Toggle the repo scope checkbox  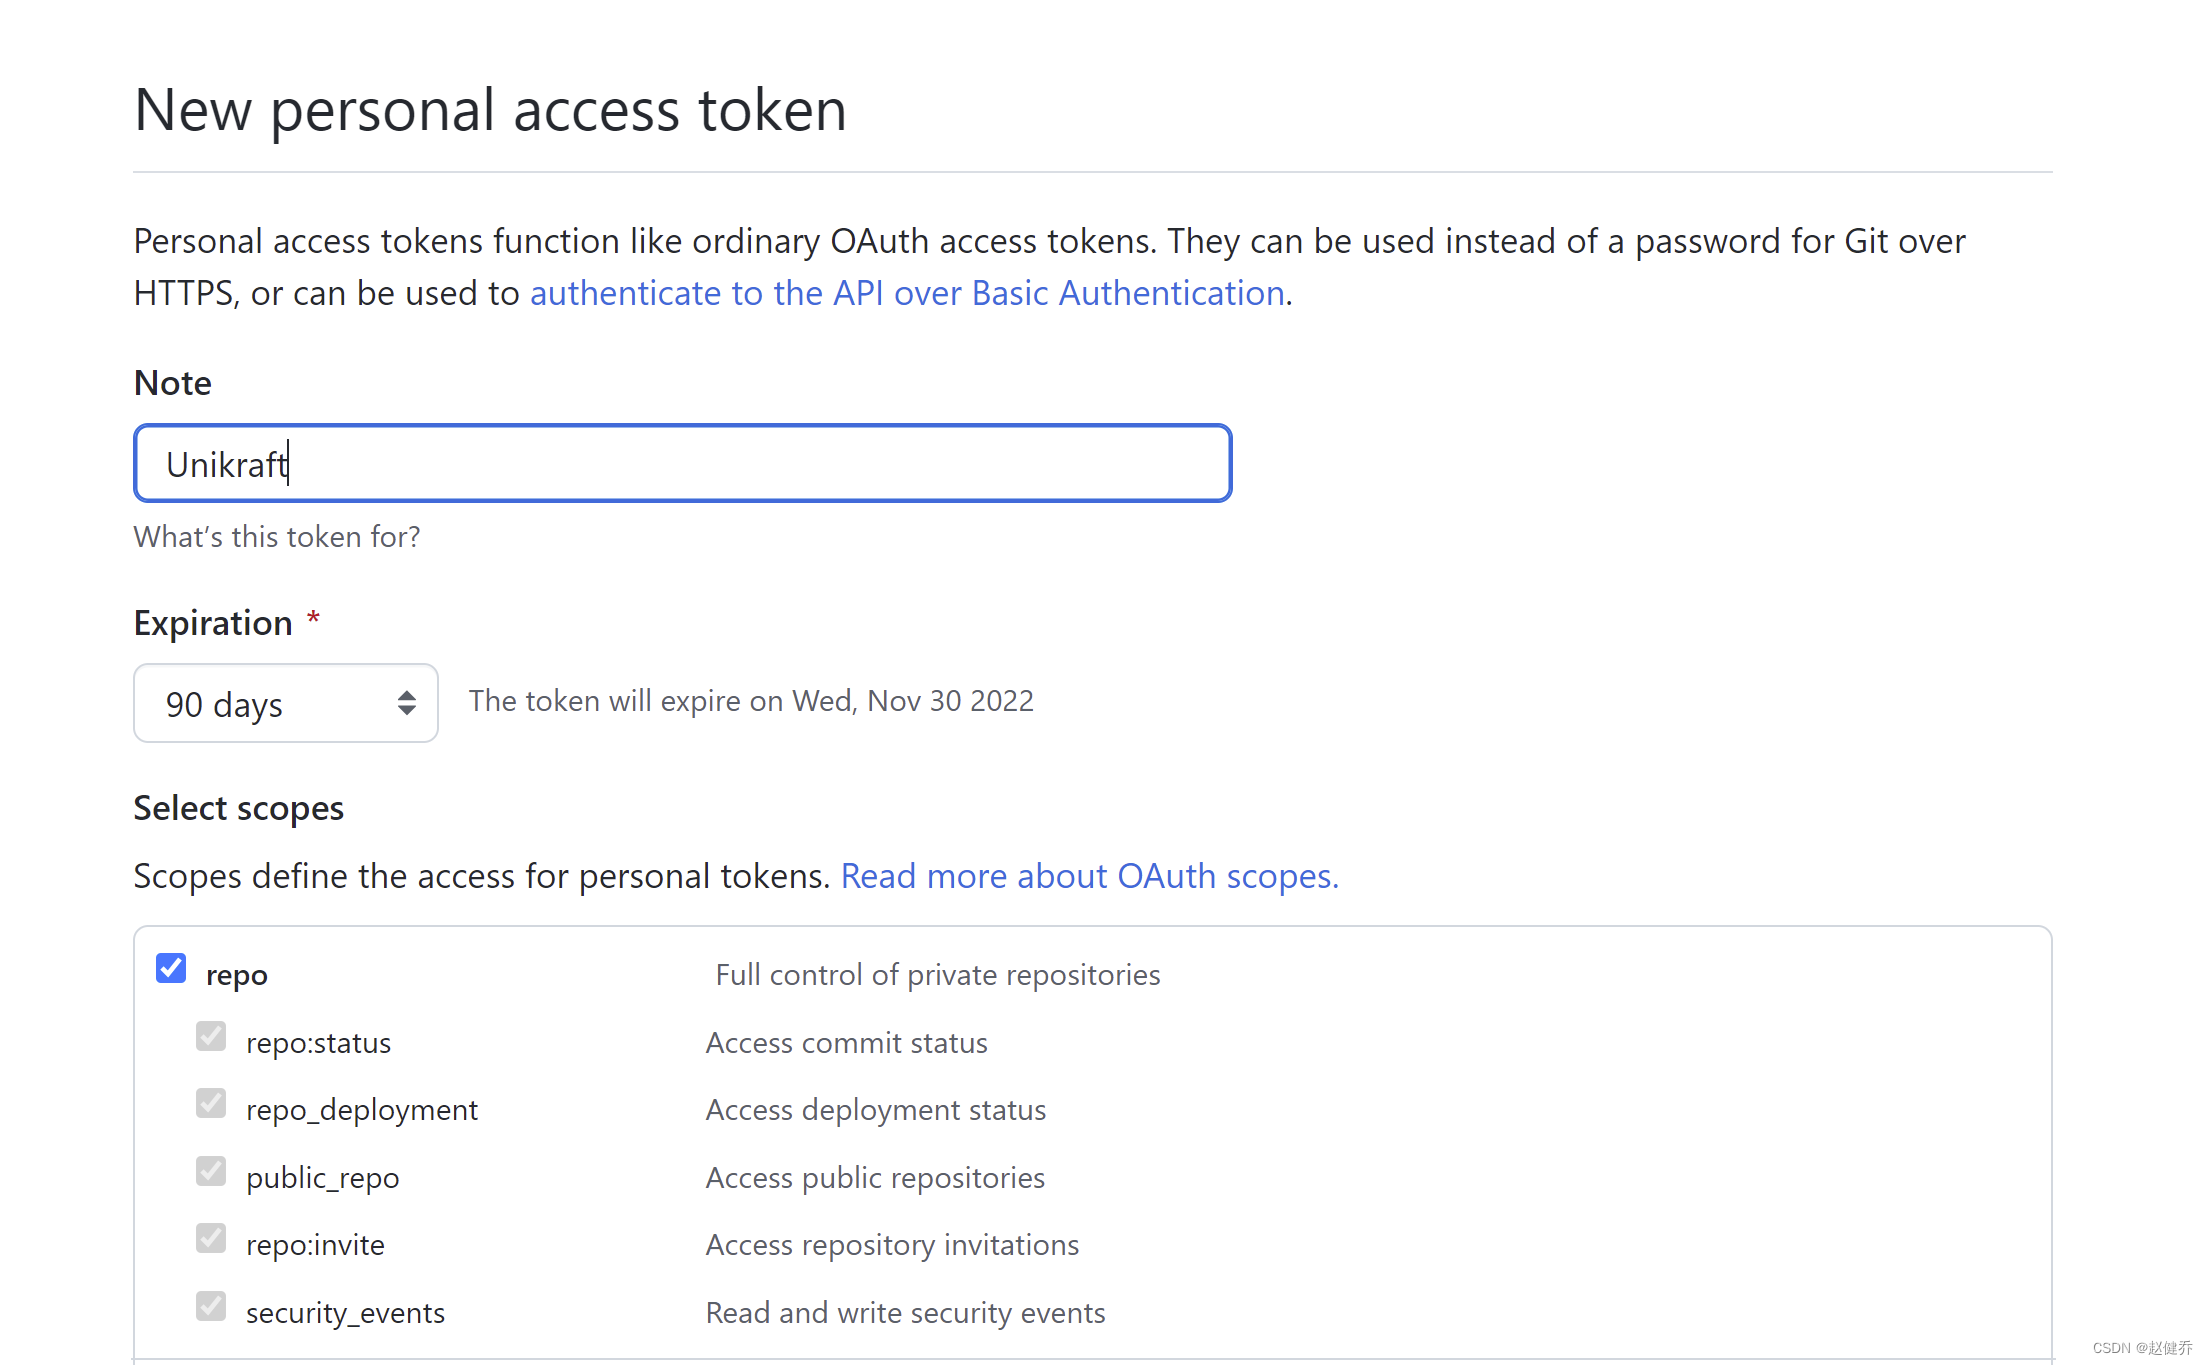click(171, 968)
